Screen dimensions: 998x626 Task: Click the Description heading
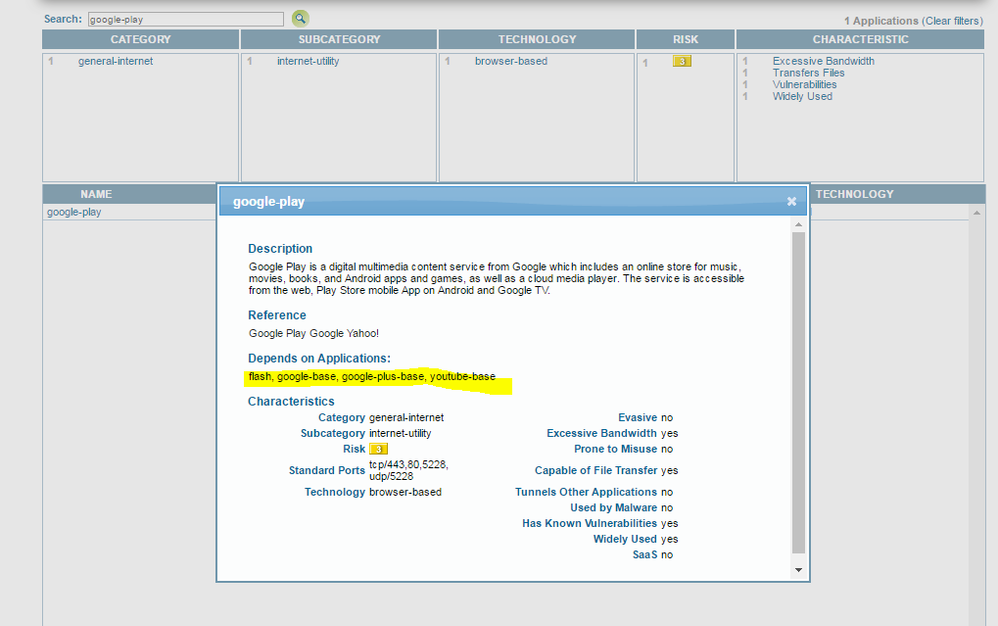click(280, 249)
